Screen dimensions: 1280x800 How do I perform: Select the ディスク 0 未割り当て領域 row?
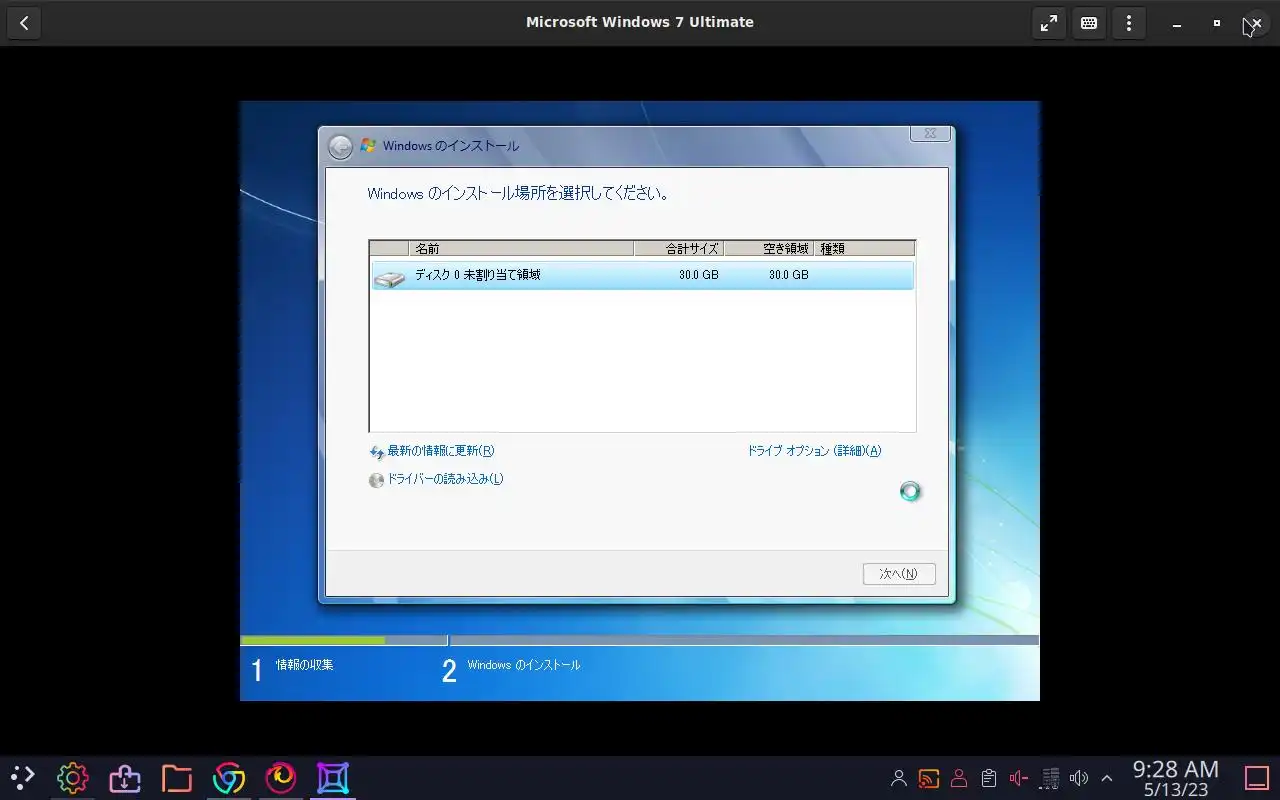(642, 275)
